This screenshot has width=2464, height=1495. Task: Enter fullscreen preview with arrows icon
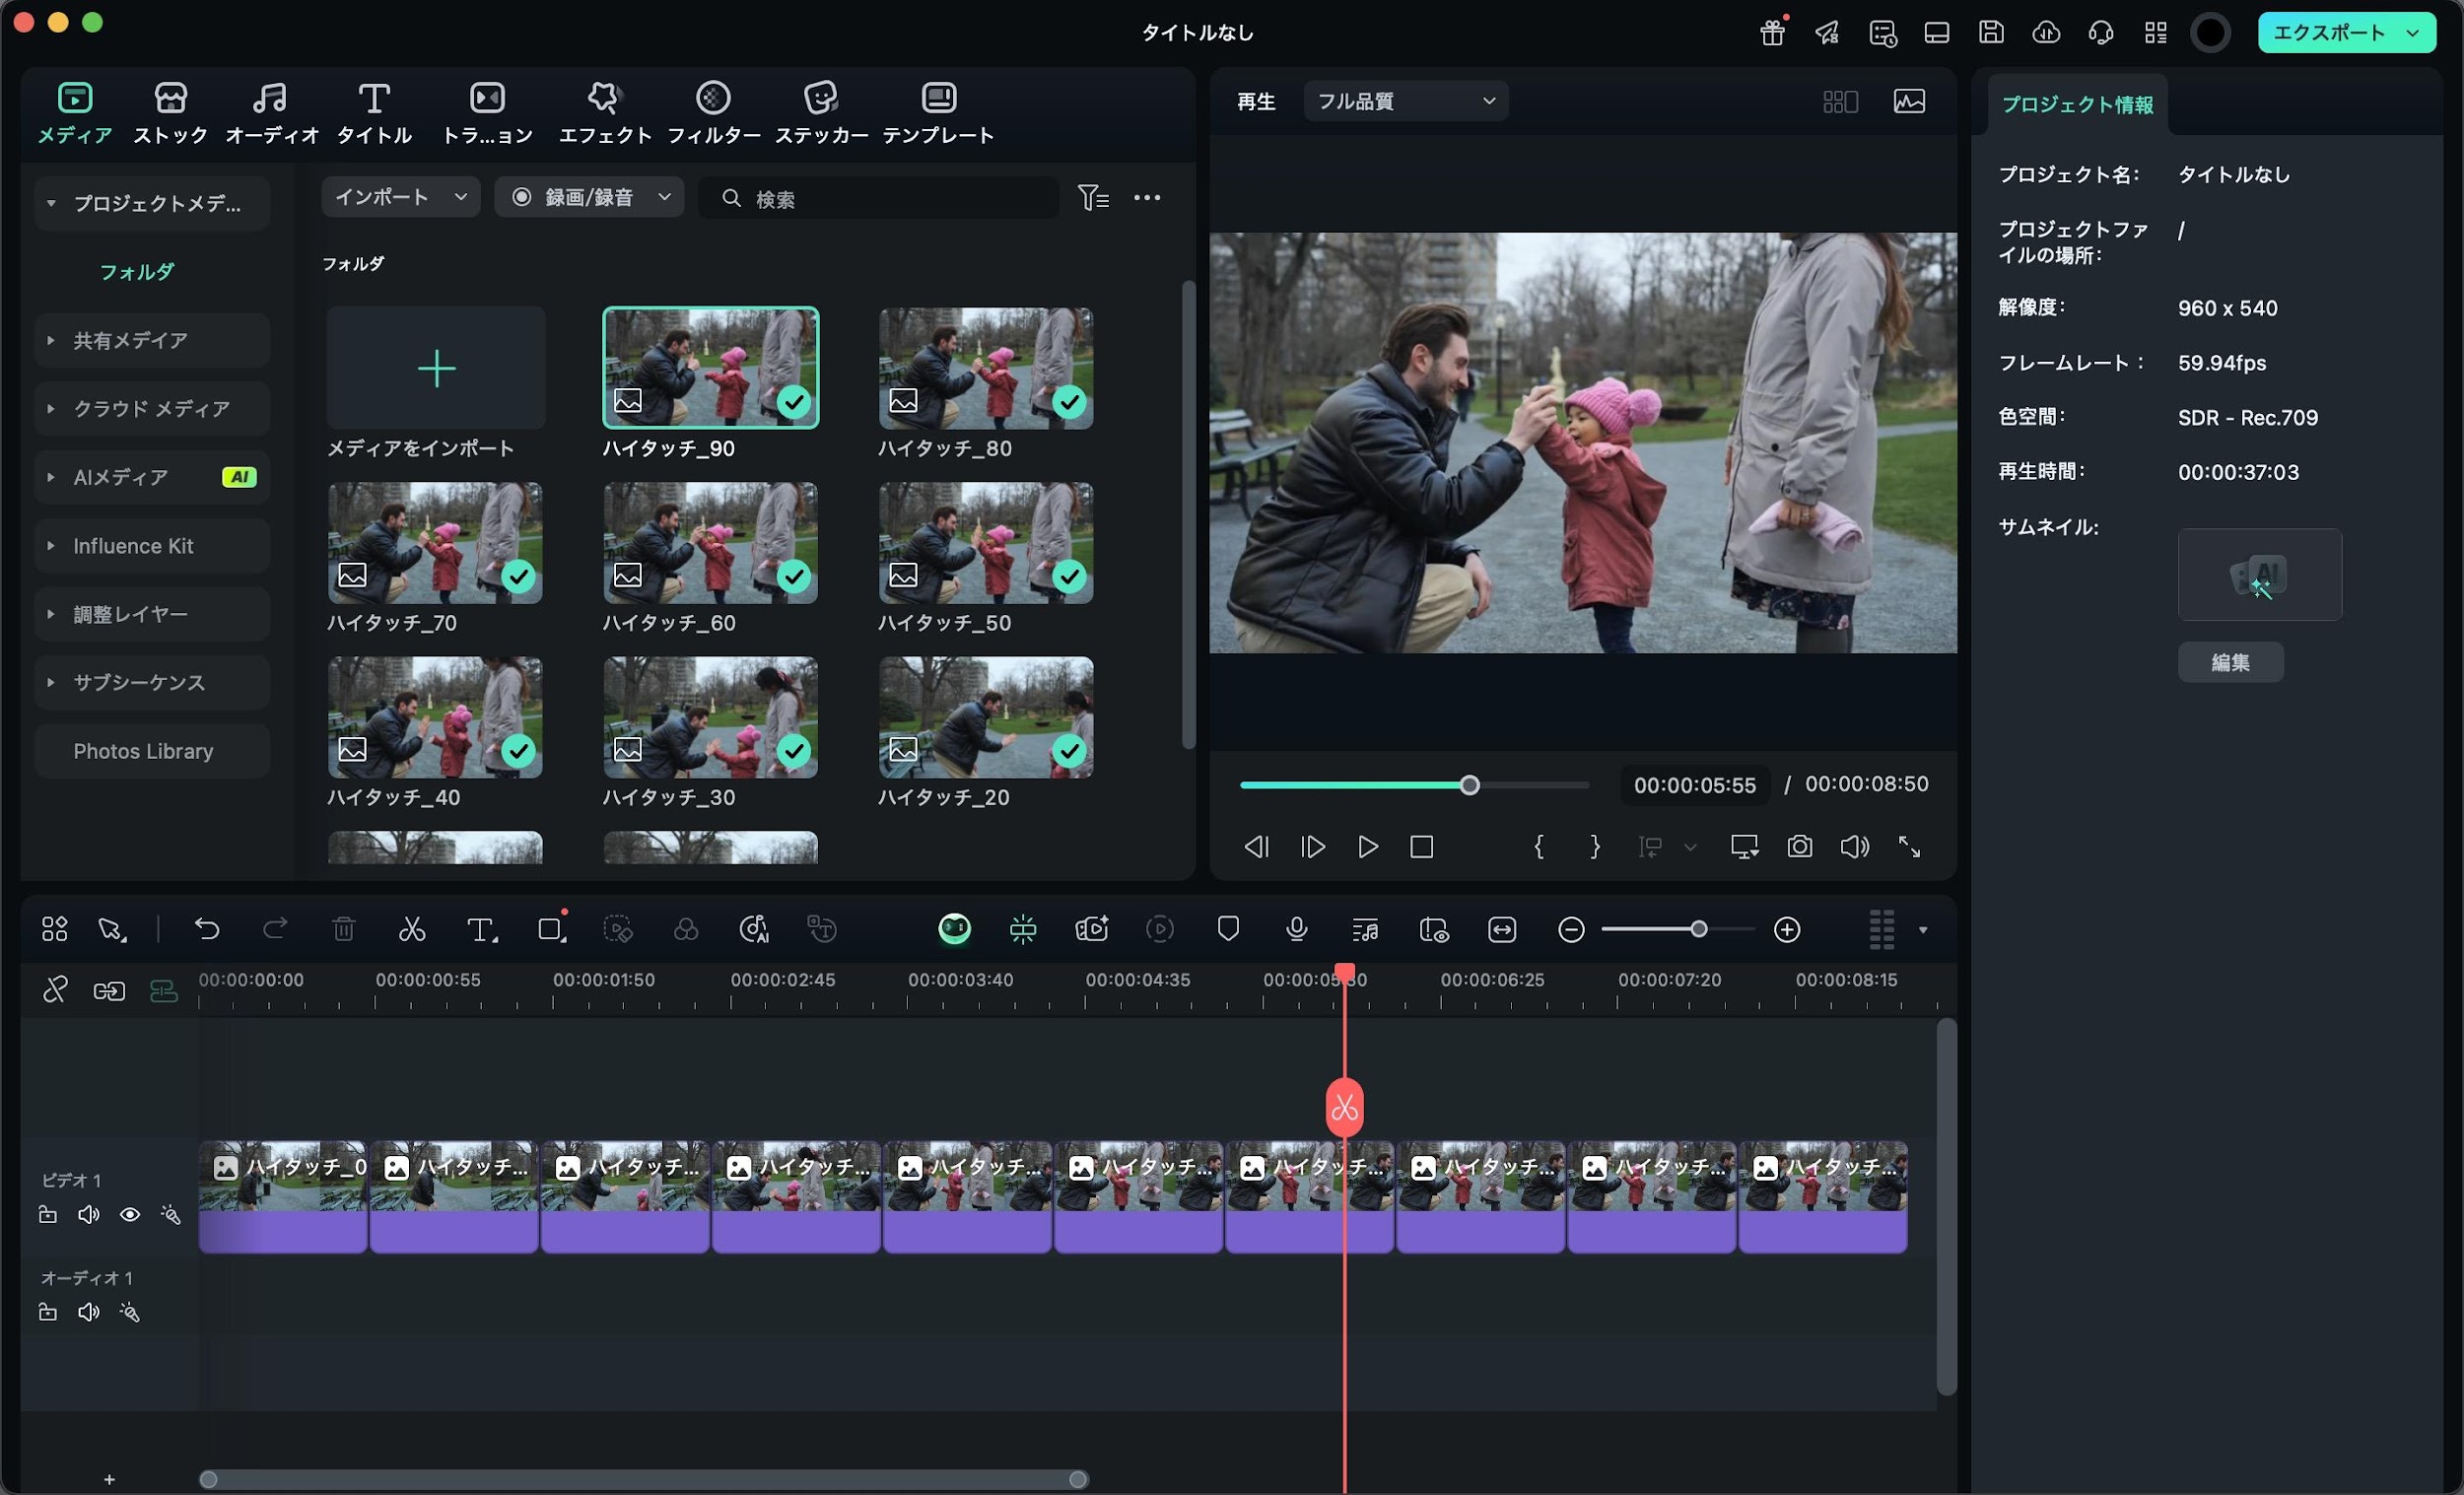coord(1909,847)
